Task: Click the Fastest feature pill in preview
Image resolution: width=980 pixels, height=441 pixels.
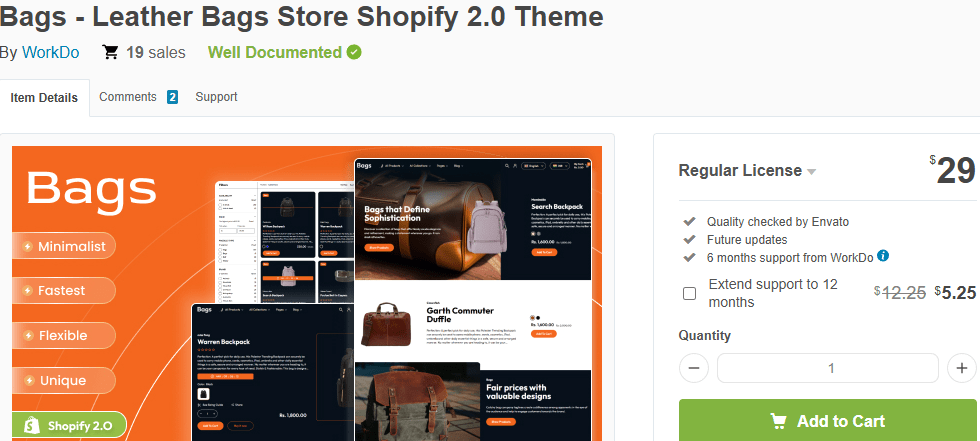Action: click(x=64, y=290)
